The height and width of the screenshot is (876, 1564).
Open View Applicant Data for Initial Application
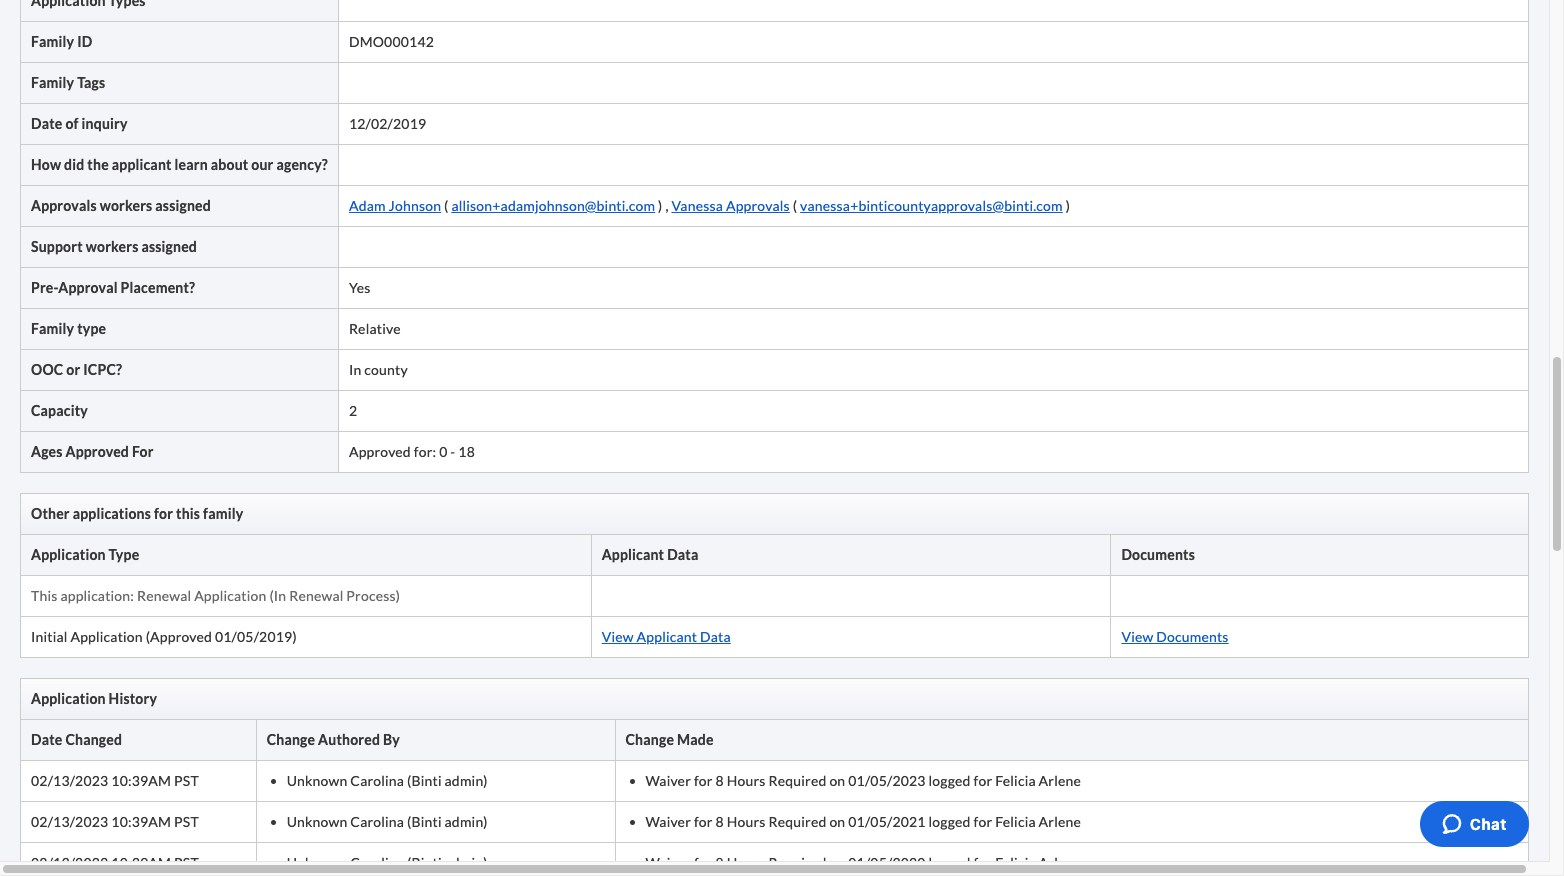coord(666,637)
